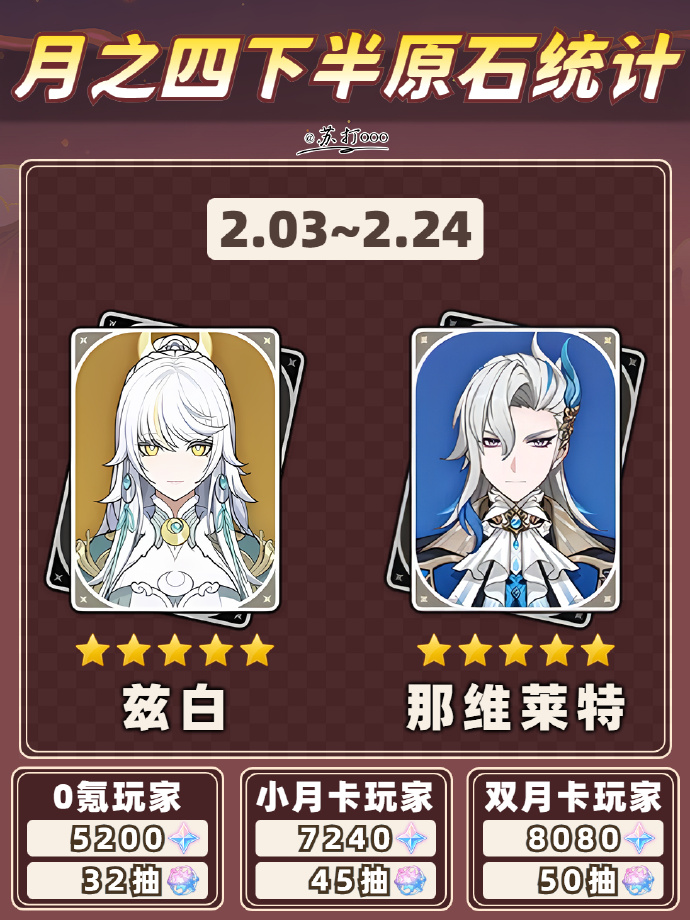Click the 月之四下半原石统计 title banner
690x920 pixels.
tap(345, 68)
